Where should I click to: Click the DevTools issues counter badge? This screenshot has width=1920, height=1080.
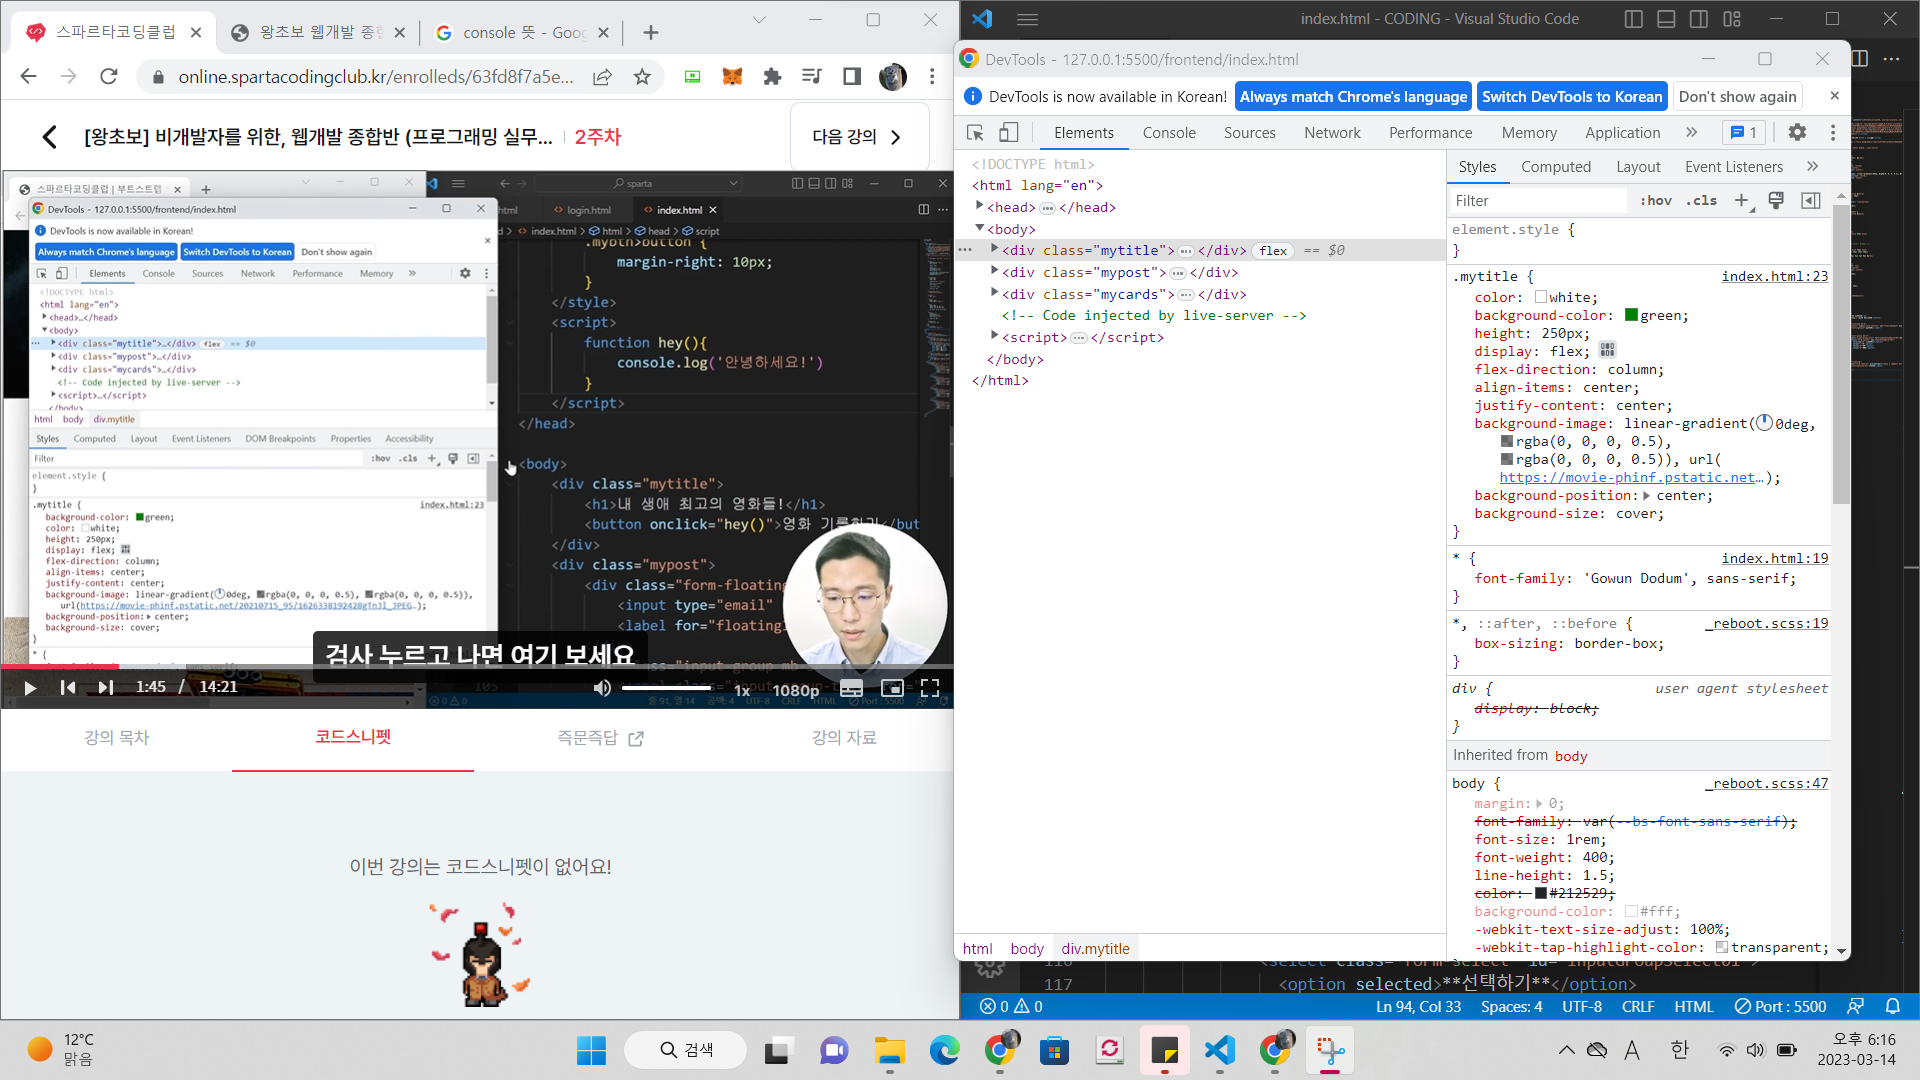1744,133
